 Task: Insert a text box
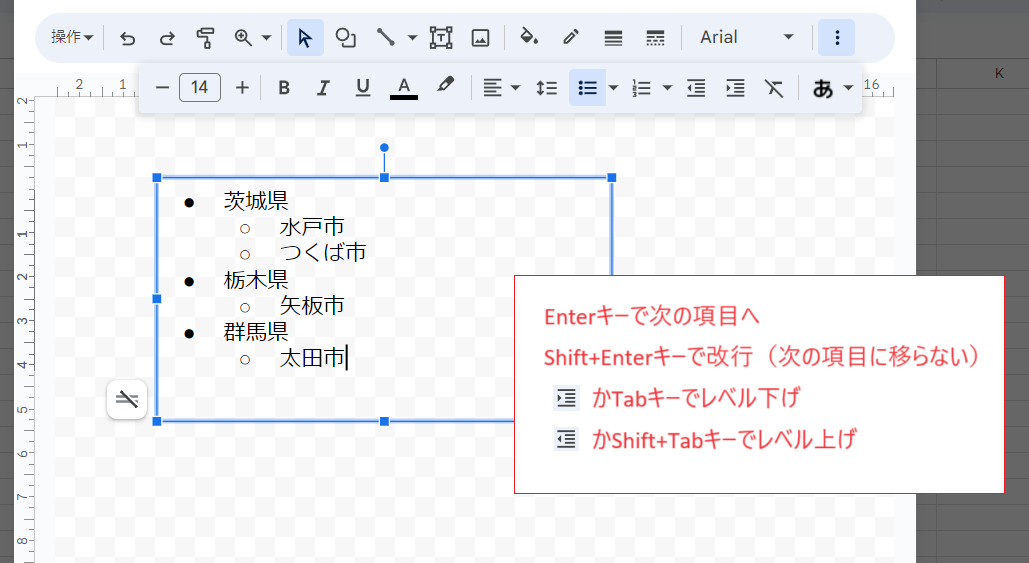(441, 38)
